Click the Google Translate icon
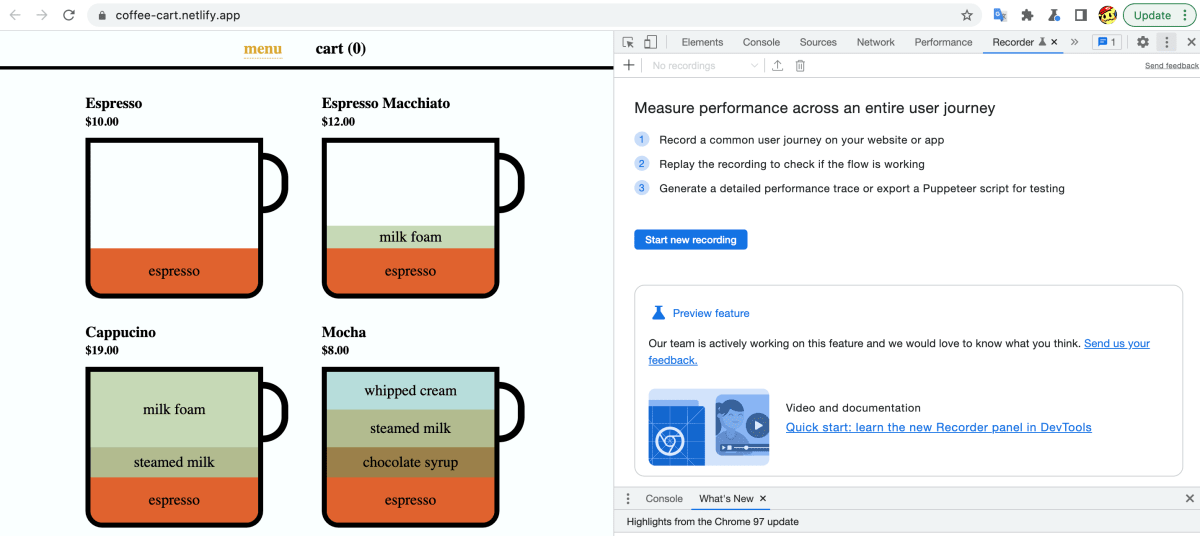The width and height of the screenshot is (1200, 536). [x=1000, y=15]
